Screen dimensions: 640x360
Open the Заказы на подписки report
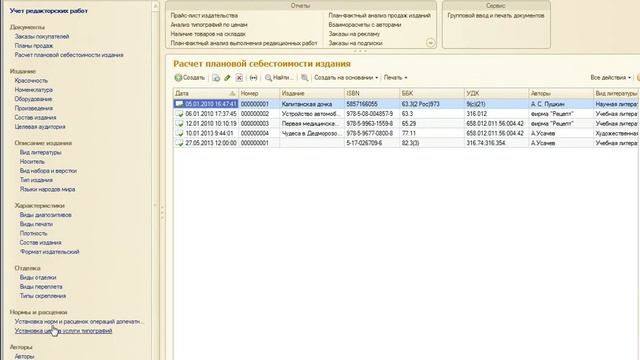pyautogui.click(x=356, y=43)
